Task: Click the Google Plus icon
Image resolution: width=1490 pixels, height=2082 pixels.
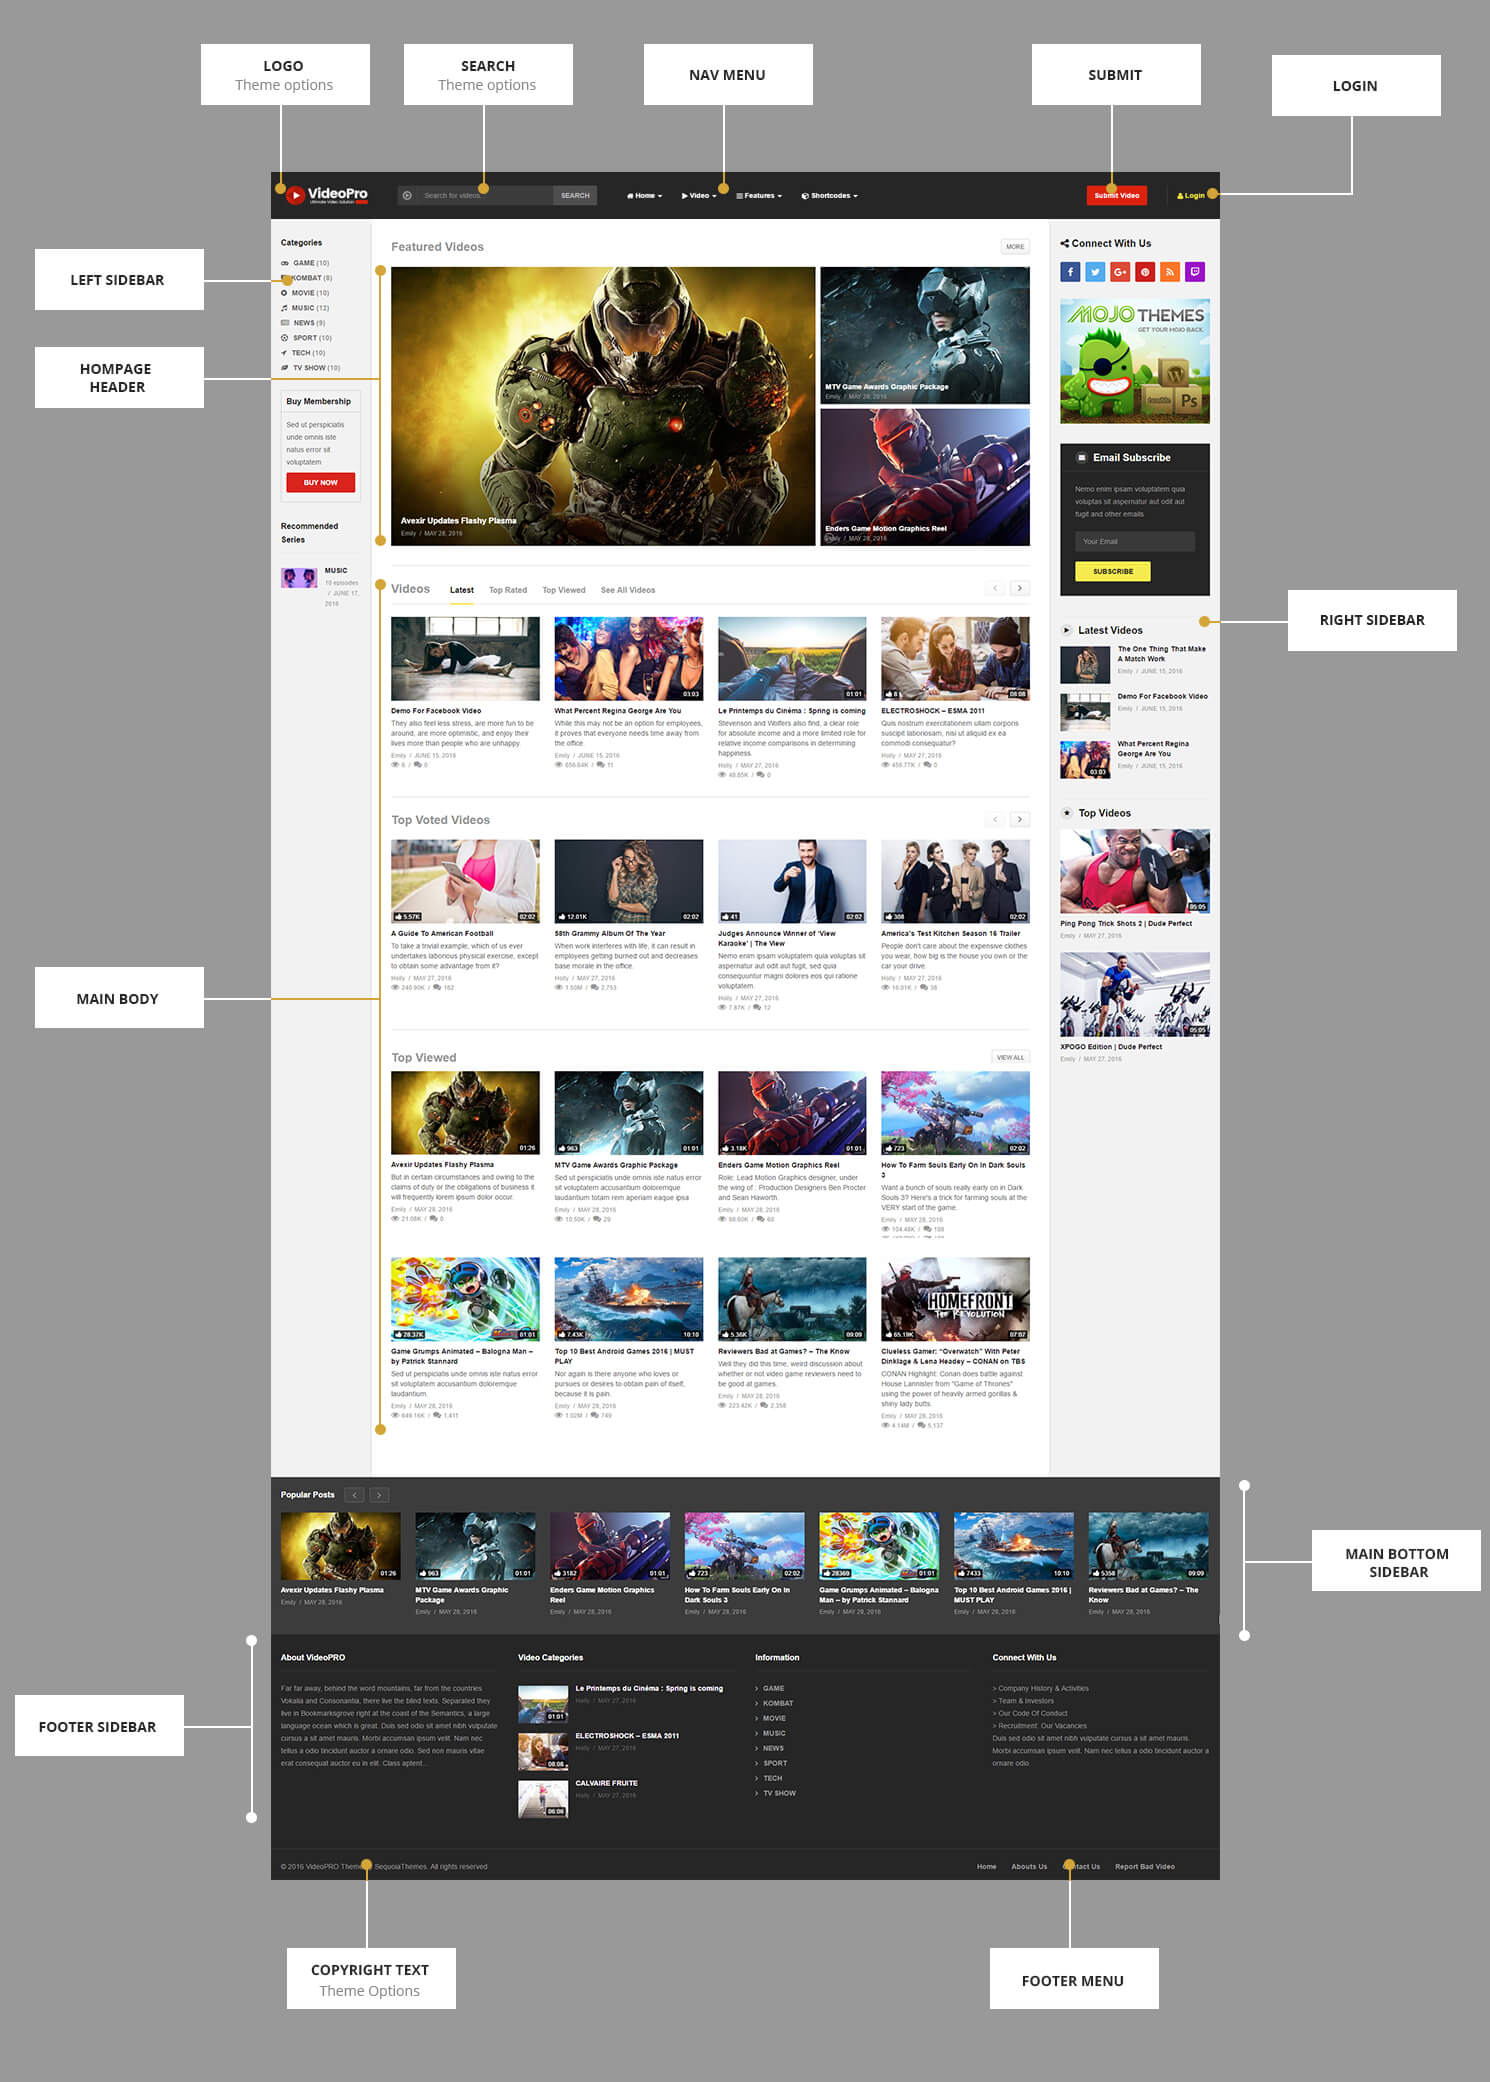Action: coord(1120,272)
